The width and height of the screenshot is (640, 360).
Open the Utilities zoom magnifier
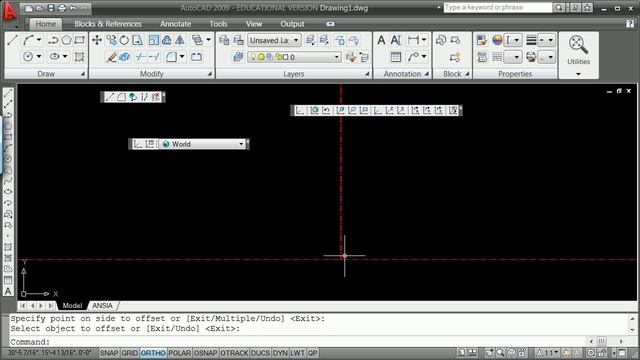(578, 44)
